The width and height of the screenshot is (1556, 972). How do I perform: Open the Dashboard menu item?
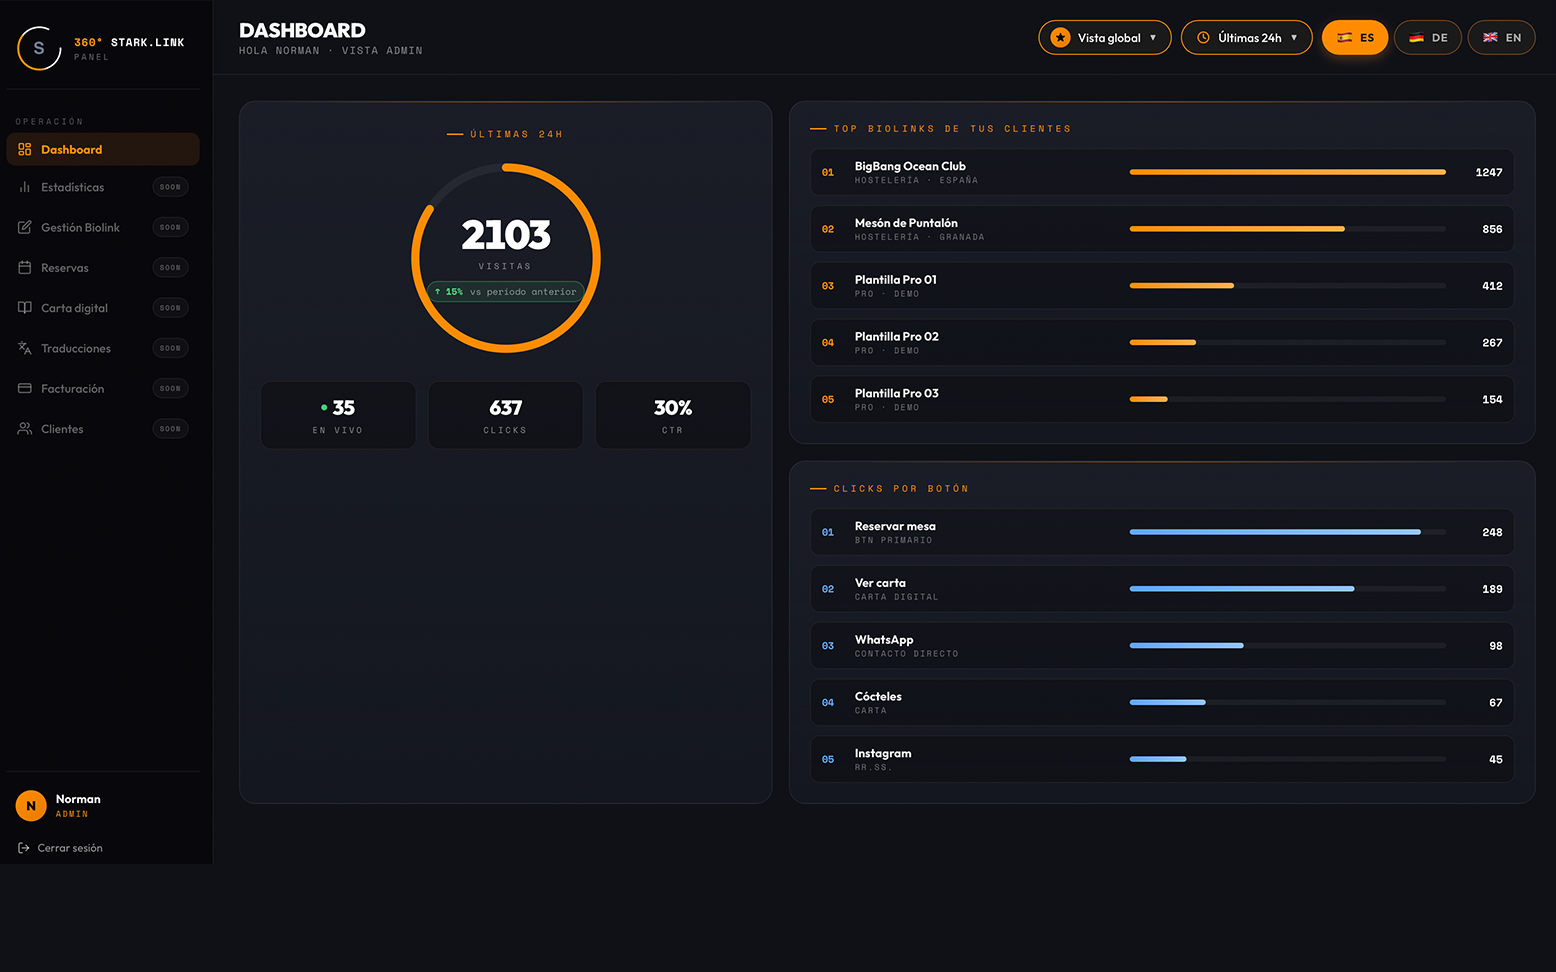pos(103,149)
